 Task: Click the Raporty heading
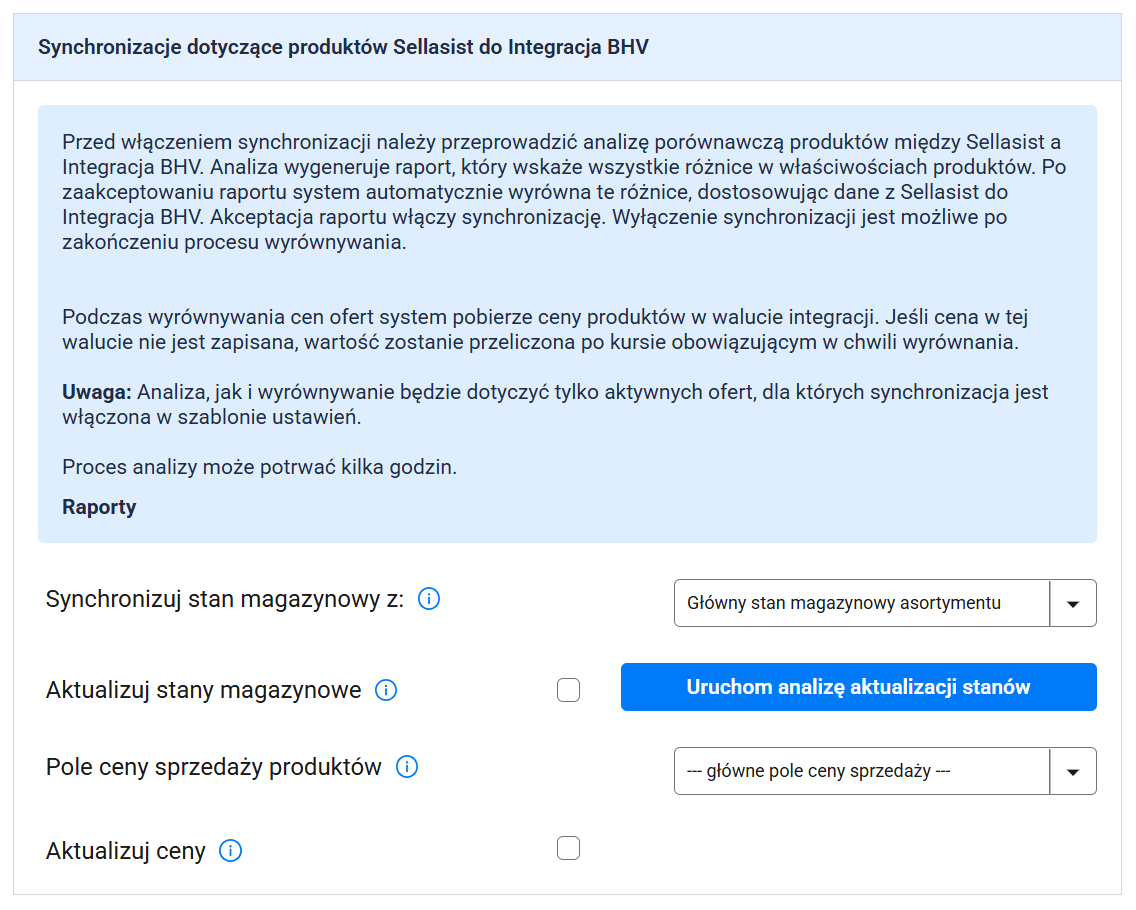[x=99, y=507]
